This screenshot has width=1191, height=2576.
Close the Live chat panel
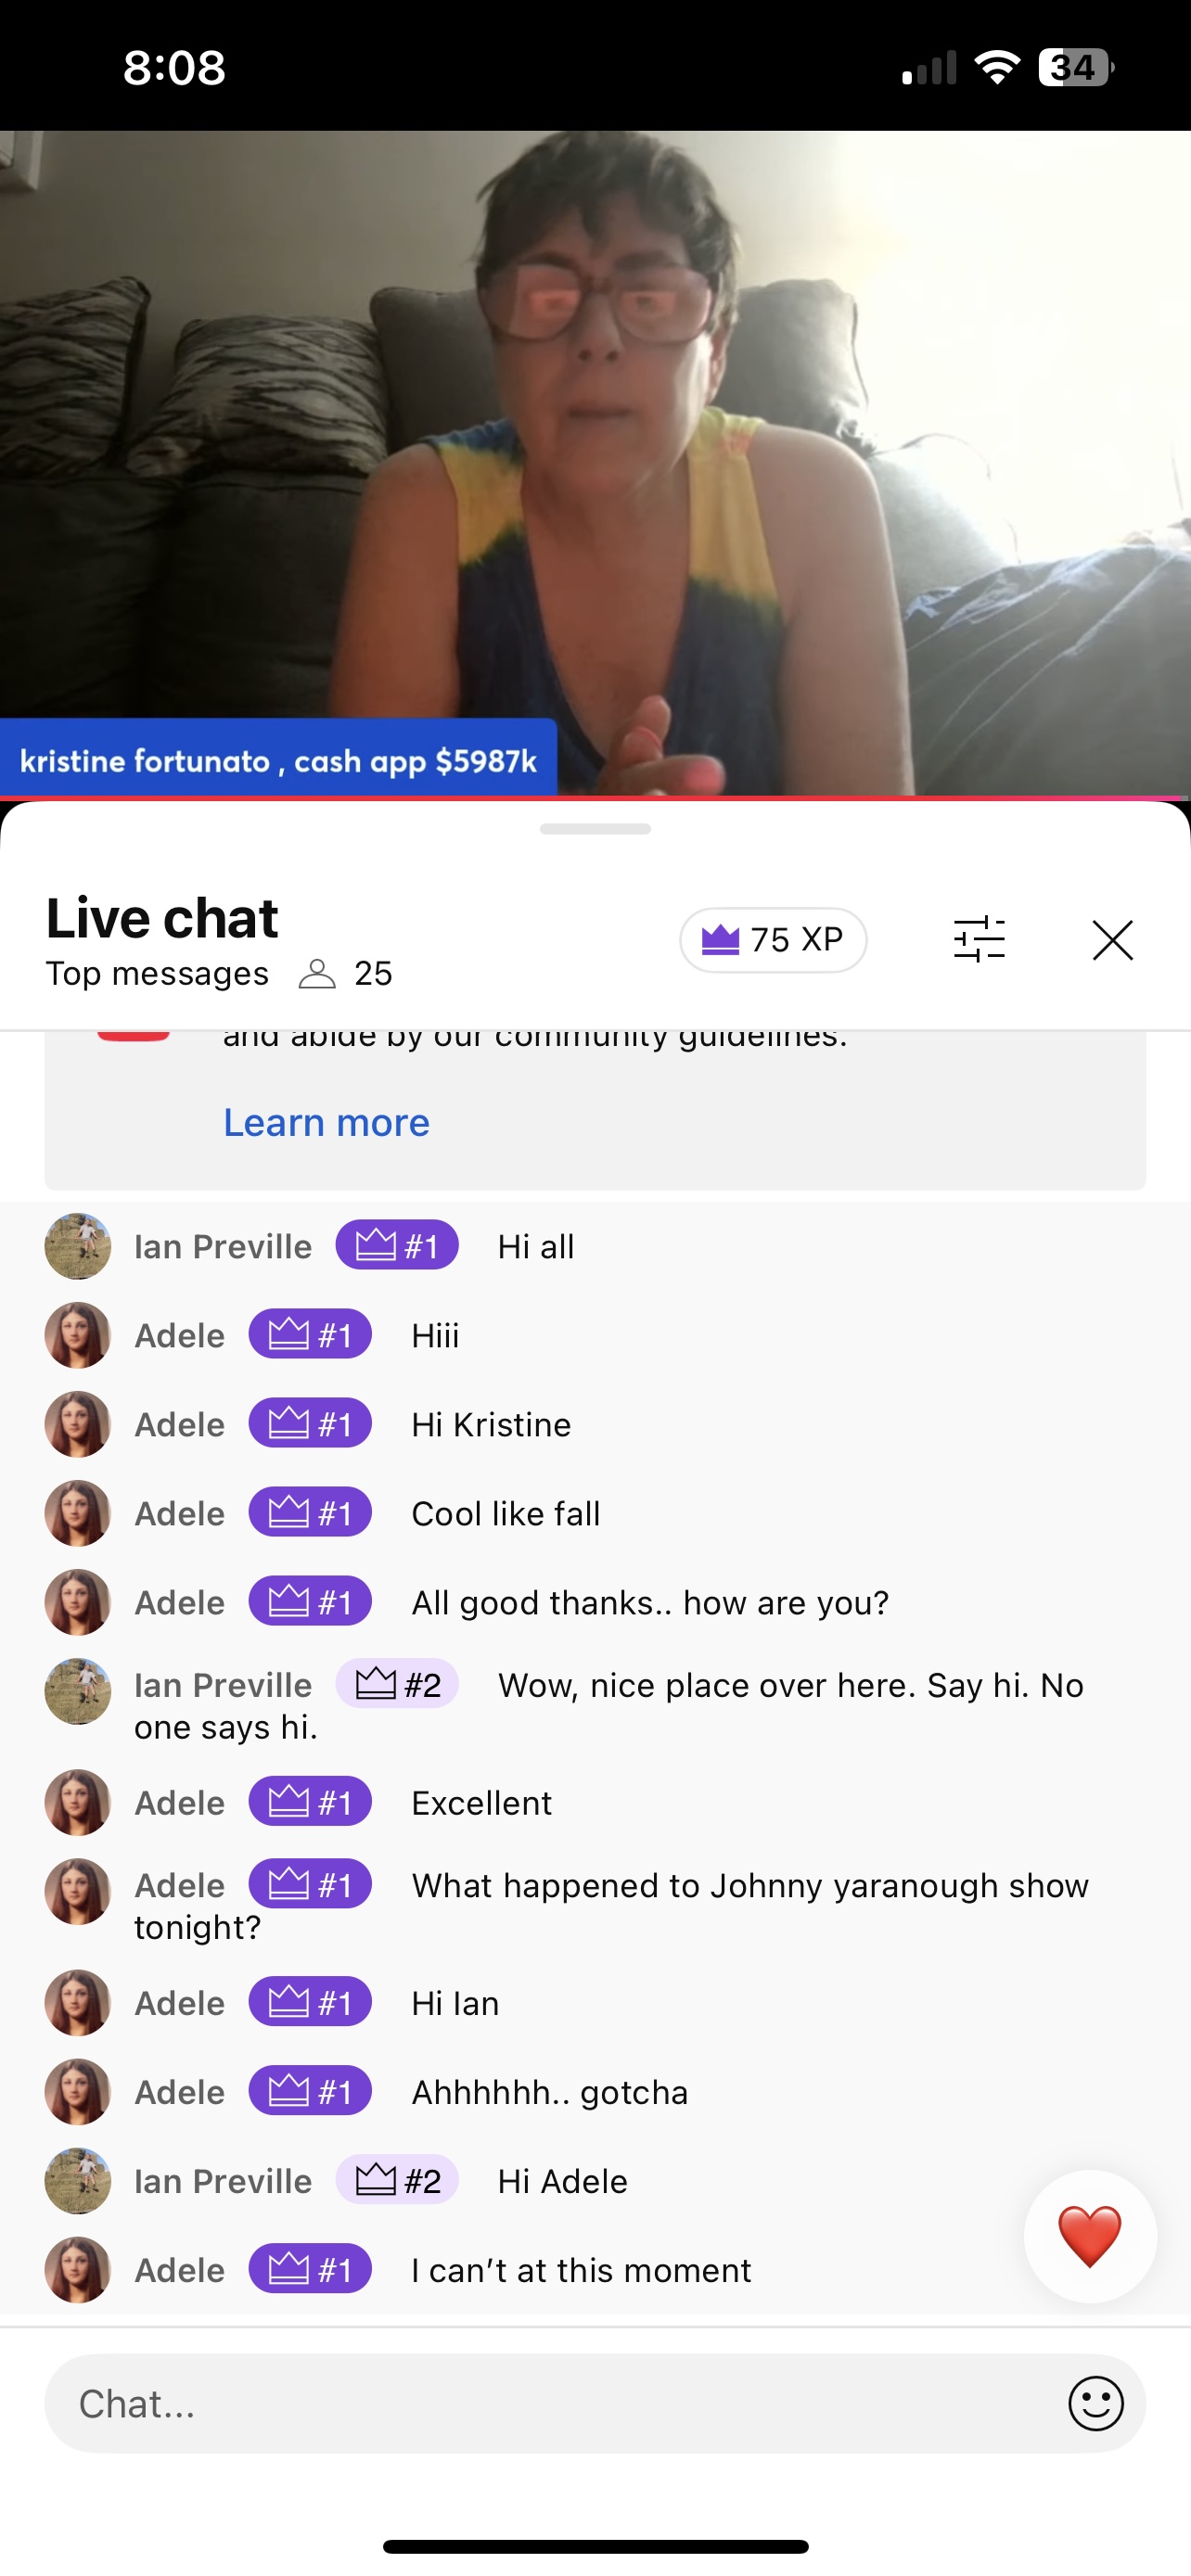tap(1112, 940)
